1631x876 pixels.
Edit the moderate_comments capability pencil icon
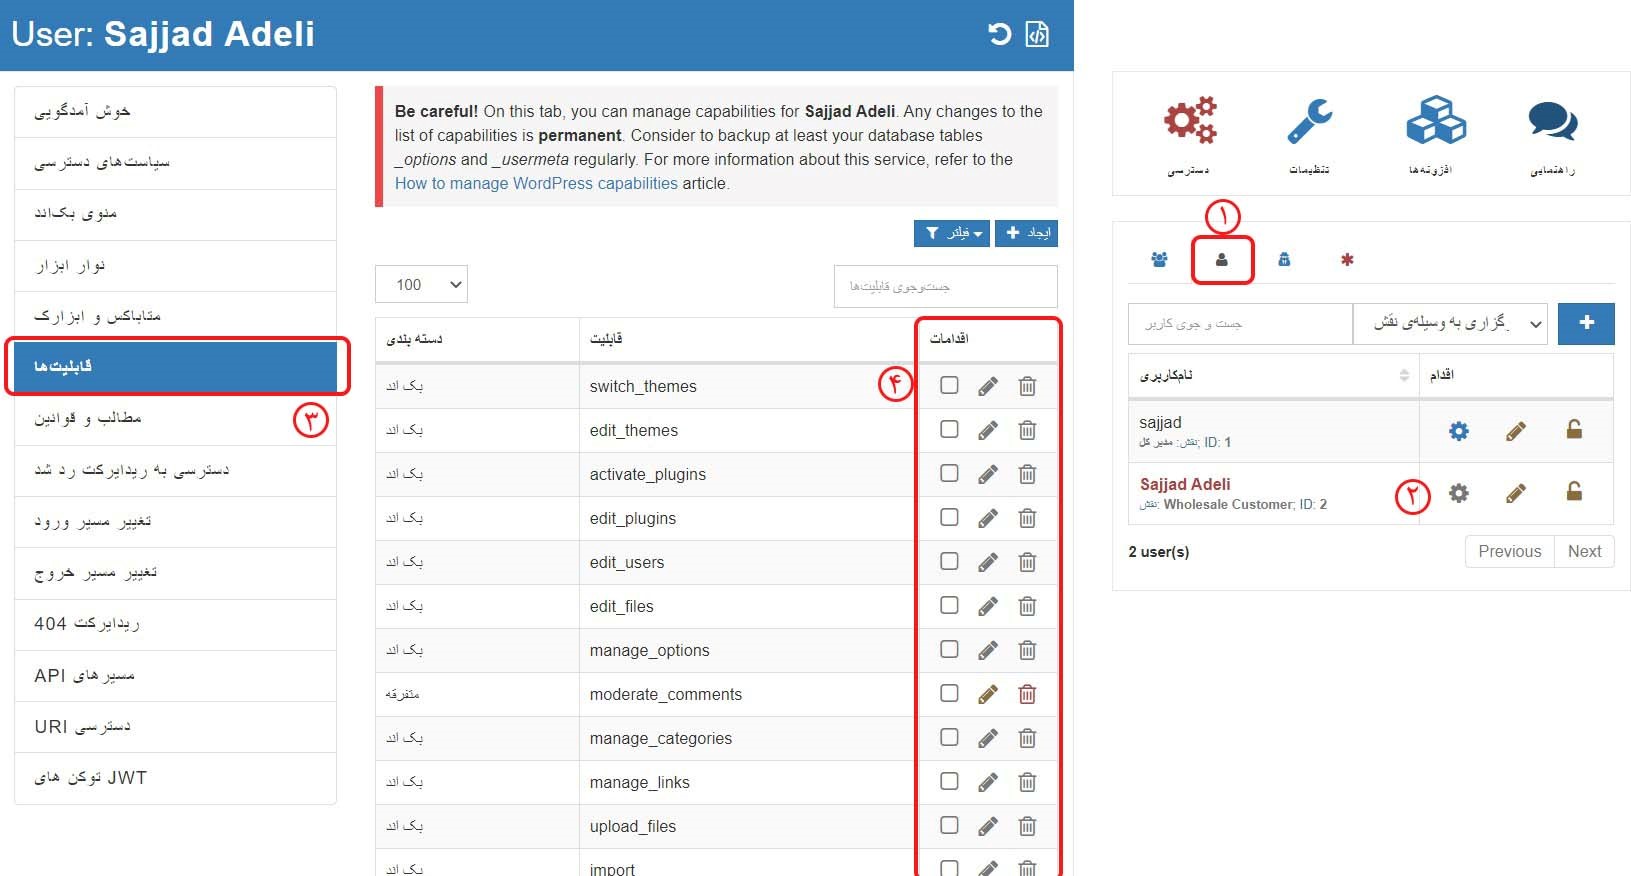pyautogui.click(x=988, y=695)
